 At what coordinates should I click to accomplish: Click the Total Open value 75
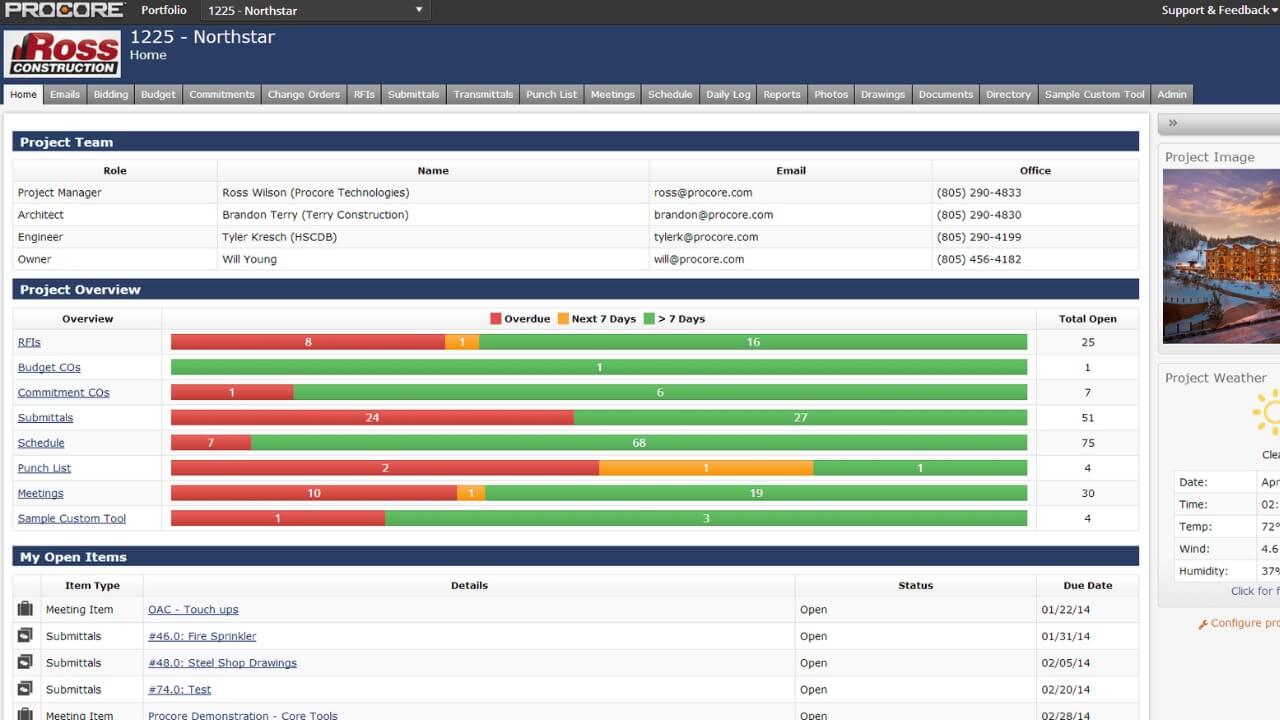(1088, 442)
